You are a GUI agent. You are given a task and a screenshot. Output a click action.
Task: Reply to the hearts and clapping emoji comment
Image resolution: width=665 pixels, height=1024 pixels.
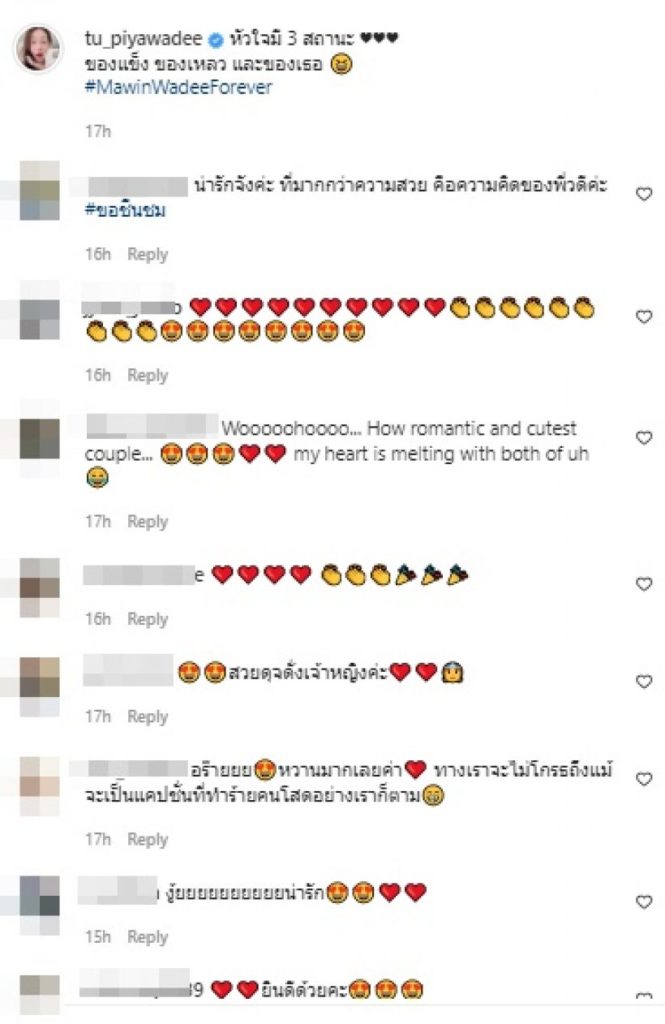pyautogui.click(x=148, y=376)
